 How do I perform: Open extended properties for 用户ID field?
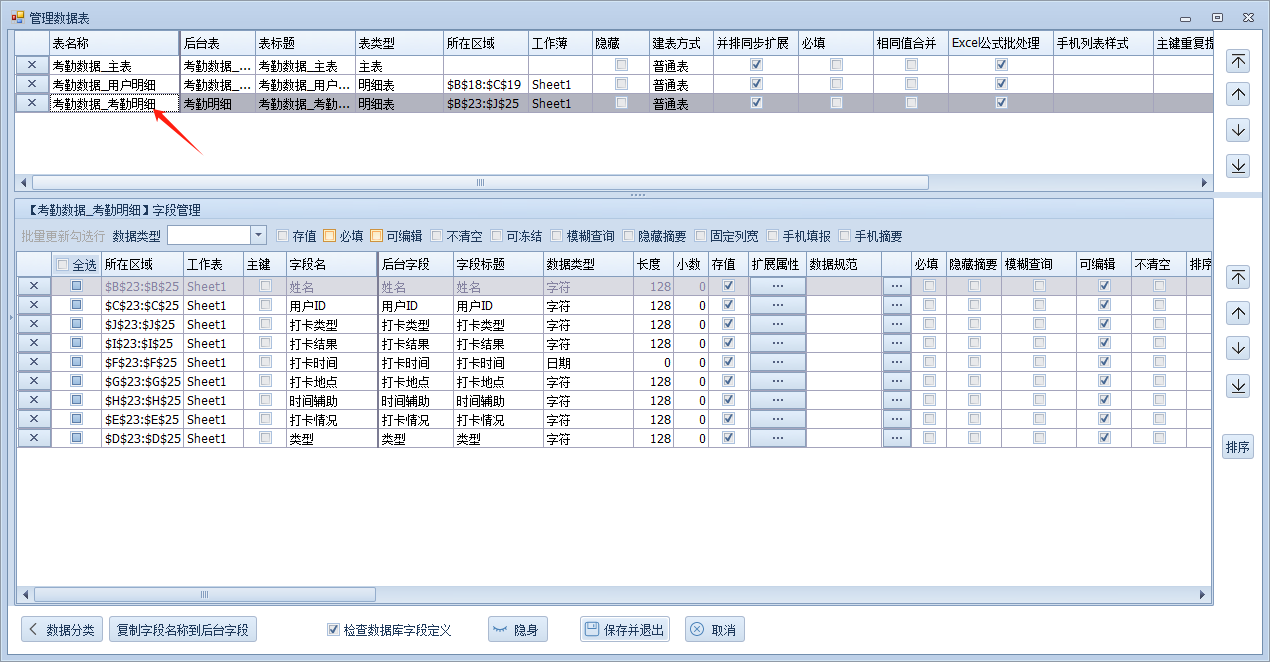(x=777, y=305)
